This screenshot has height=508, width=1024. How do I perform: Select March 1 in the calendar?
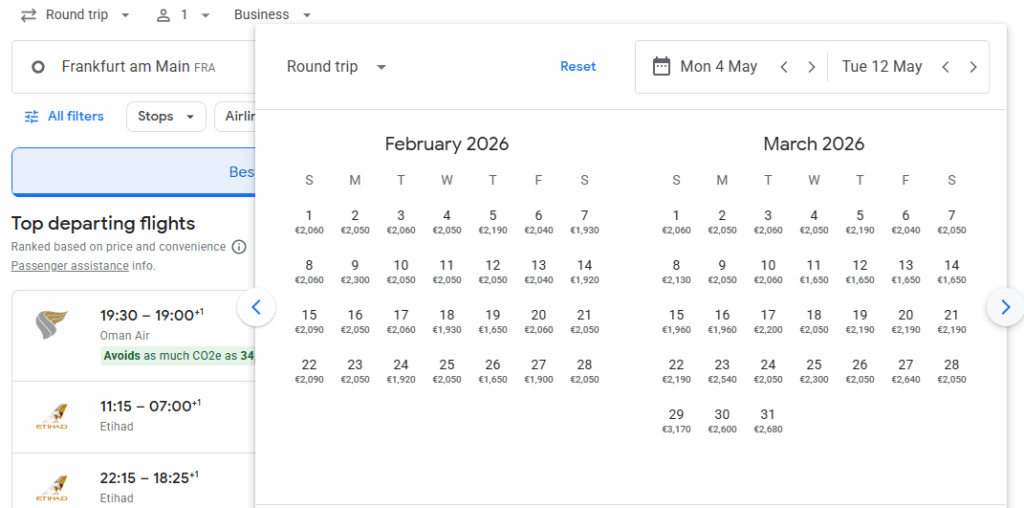pyautogui.click(x=676, y=222)
